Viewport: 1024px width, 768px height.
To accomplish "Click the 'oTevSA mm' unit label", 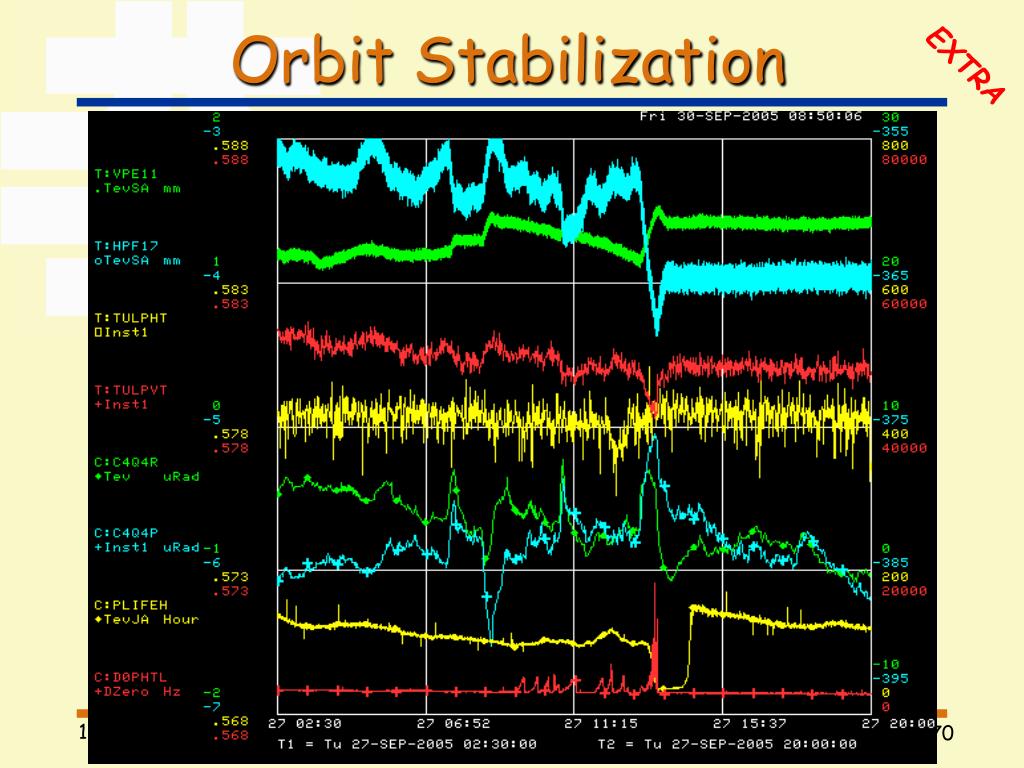I will coord(137,261).
